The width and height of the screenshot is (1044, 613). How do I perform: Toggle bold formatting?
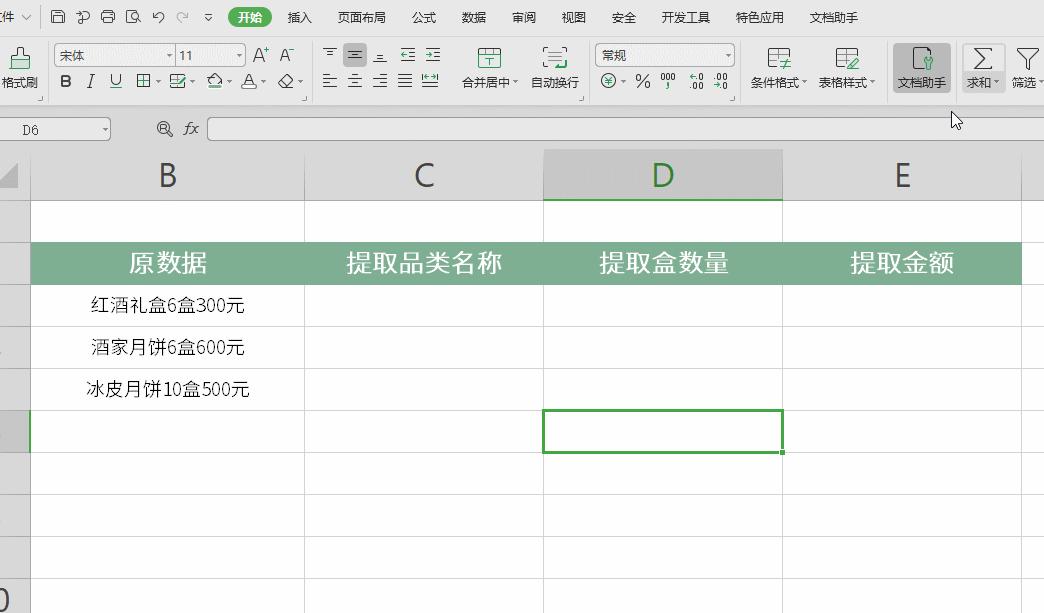(65, 81)
